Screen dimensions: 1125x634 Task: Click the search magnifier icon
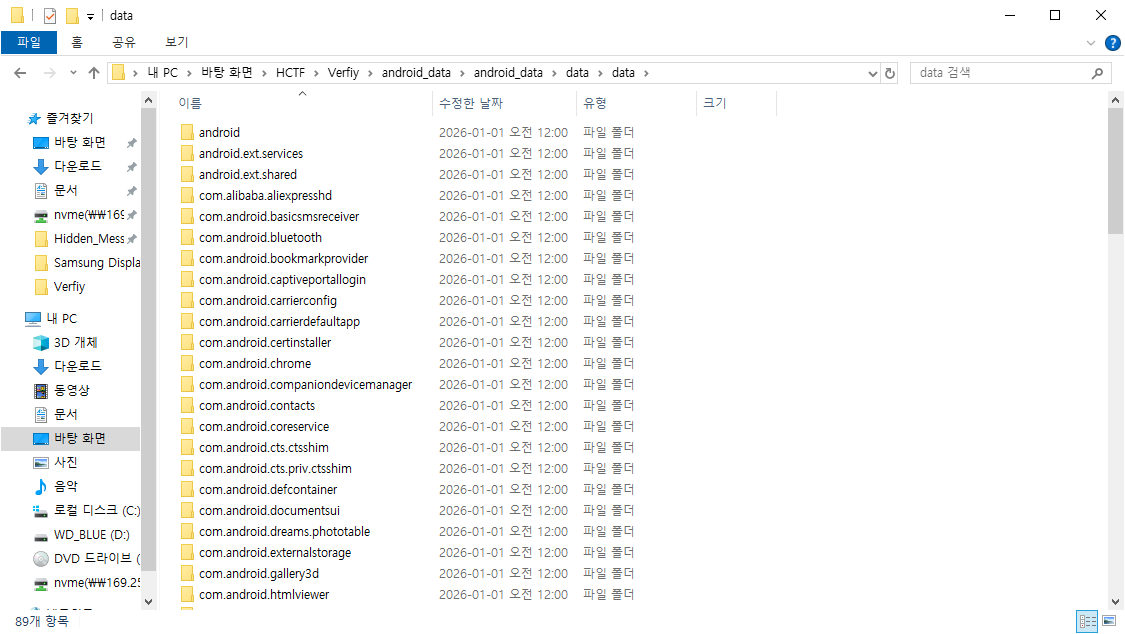pyautogui.click(x=1097, y=73)
